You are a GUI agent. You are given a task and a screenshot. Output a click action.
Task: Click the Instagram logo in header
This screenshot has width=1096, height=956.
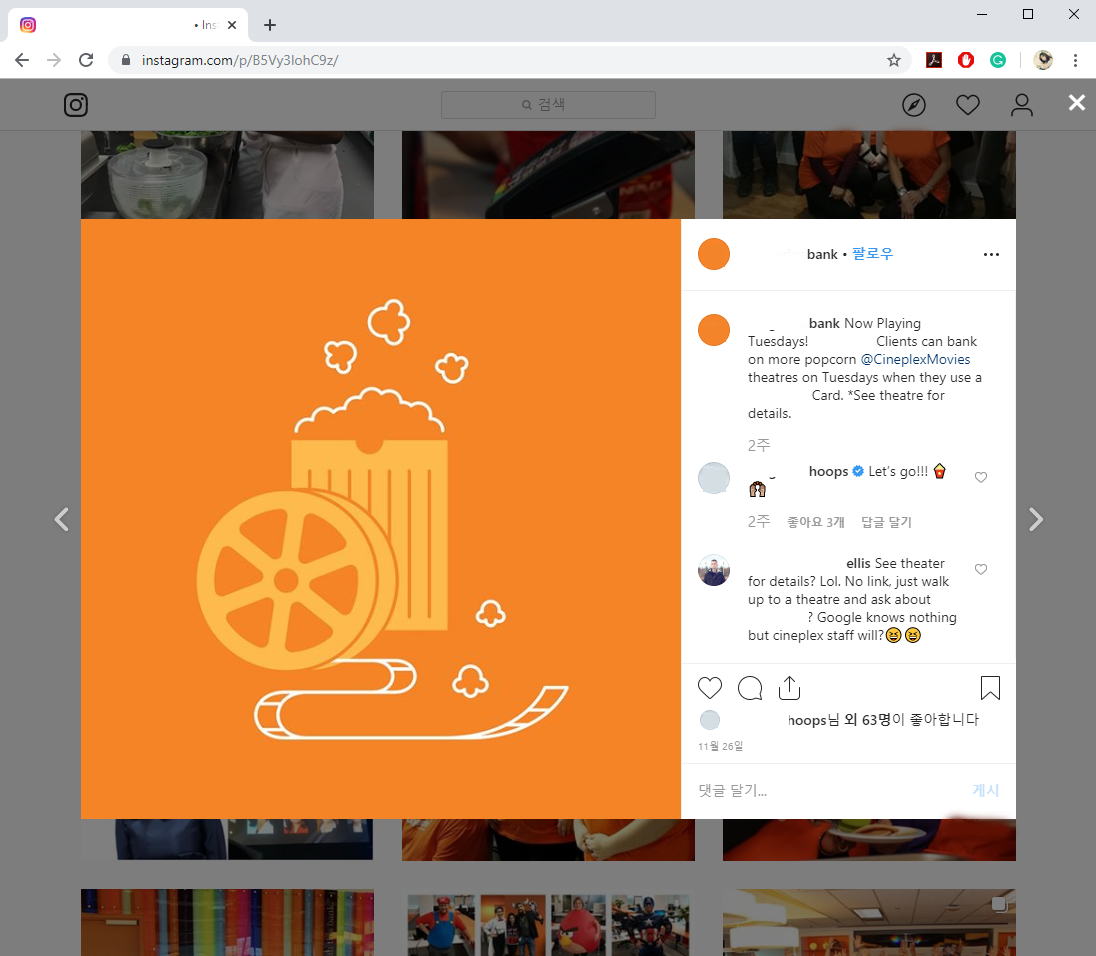[75, 105]
